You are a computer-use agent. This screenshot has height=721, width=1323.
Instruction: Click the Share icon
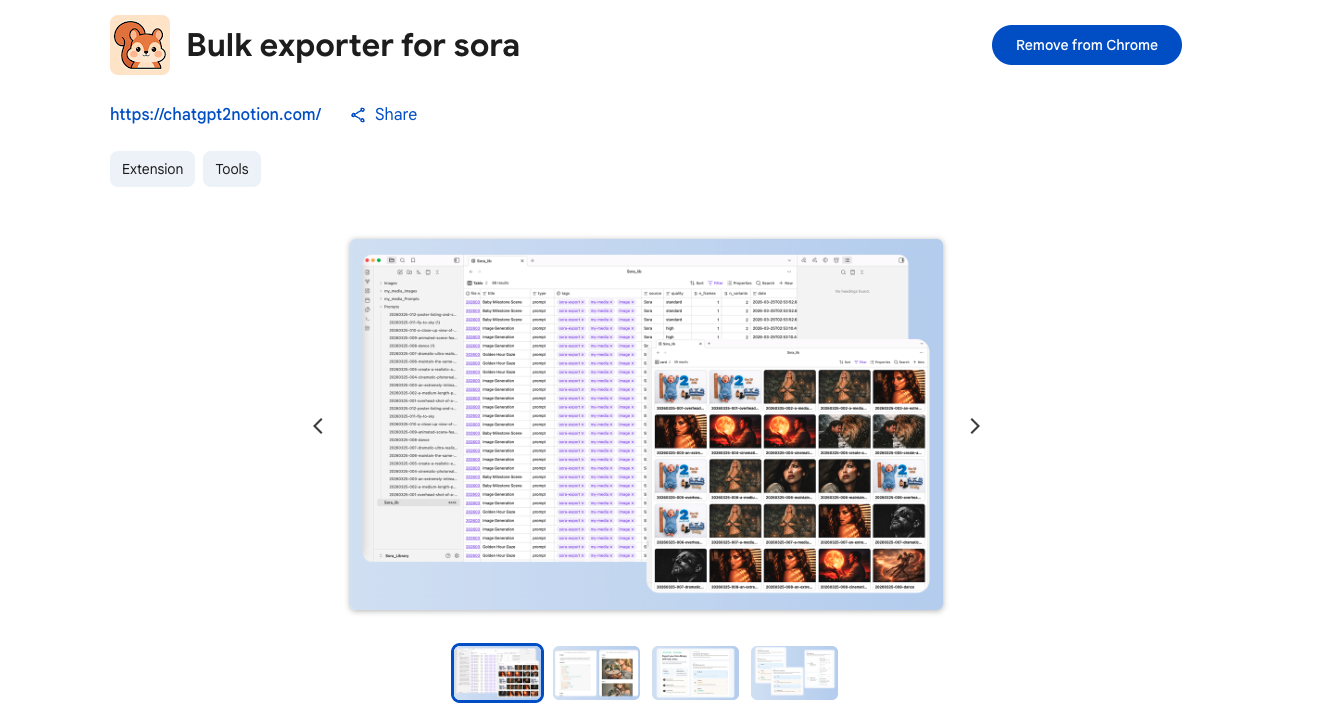358,115
